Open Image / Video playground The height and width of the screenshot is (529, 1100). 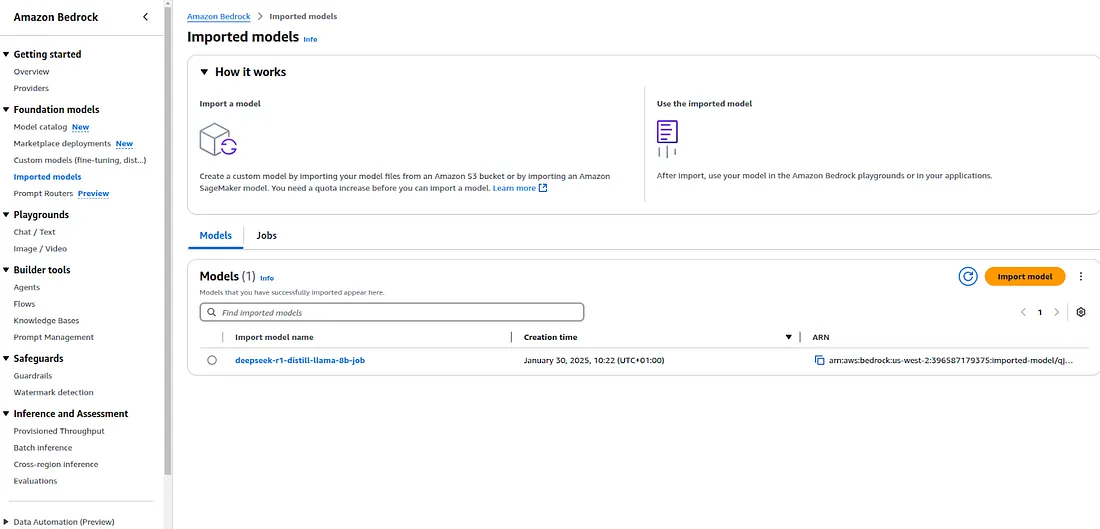(40, 249)
